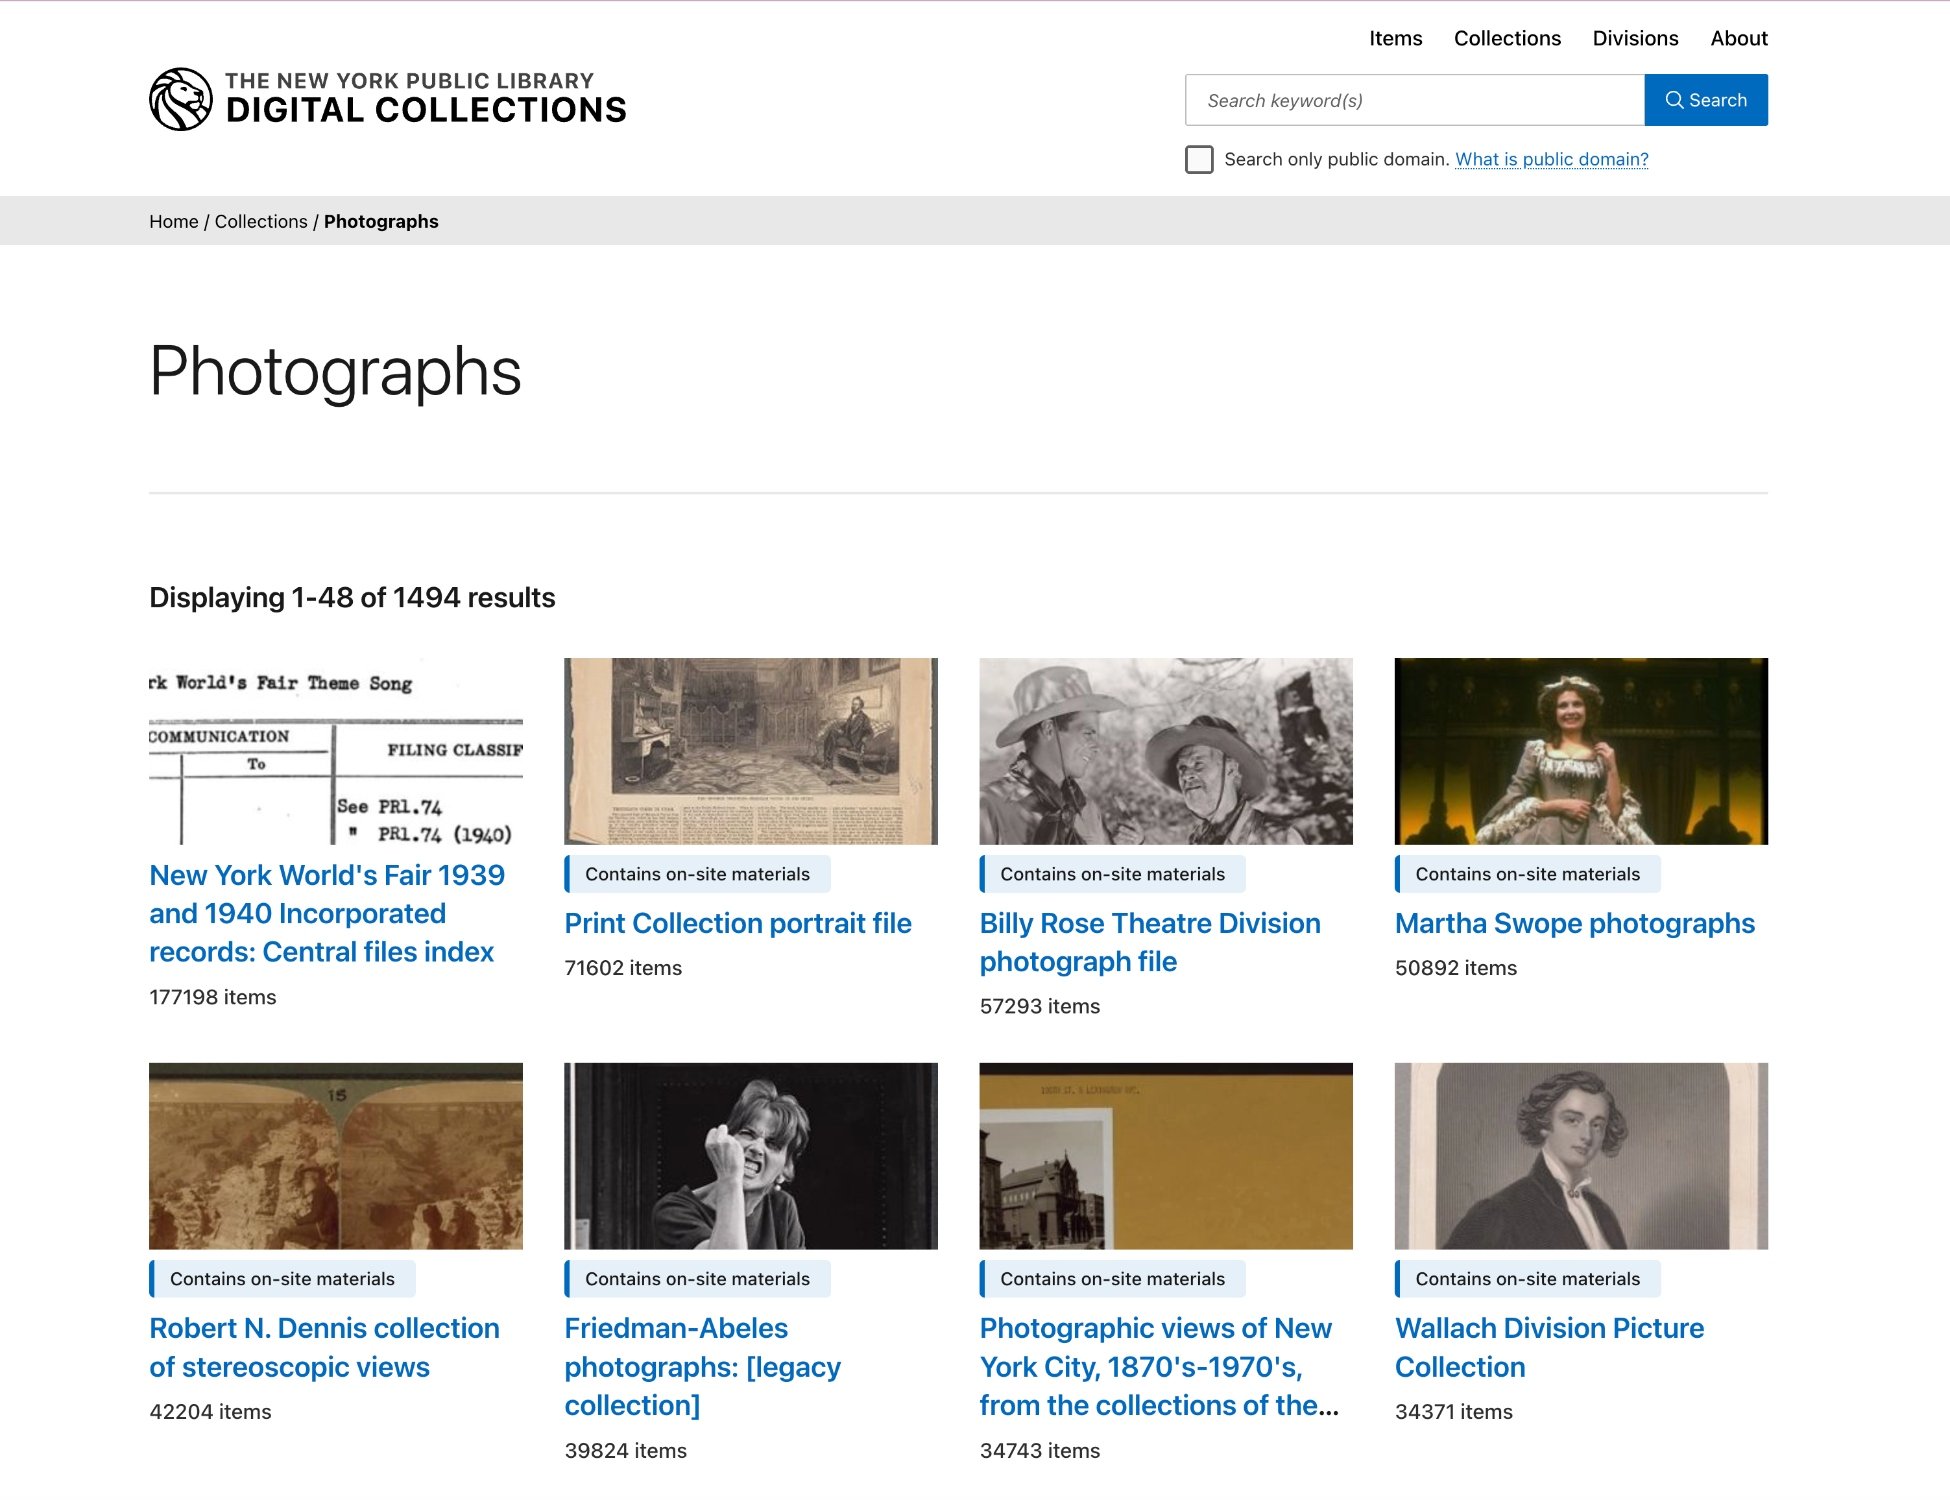Click the Wallach Division portrait thumbnail
1950x1500 pixels.
(1580, 1155)
